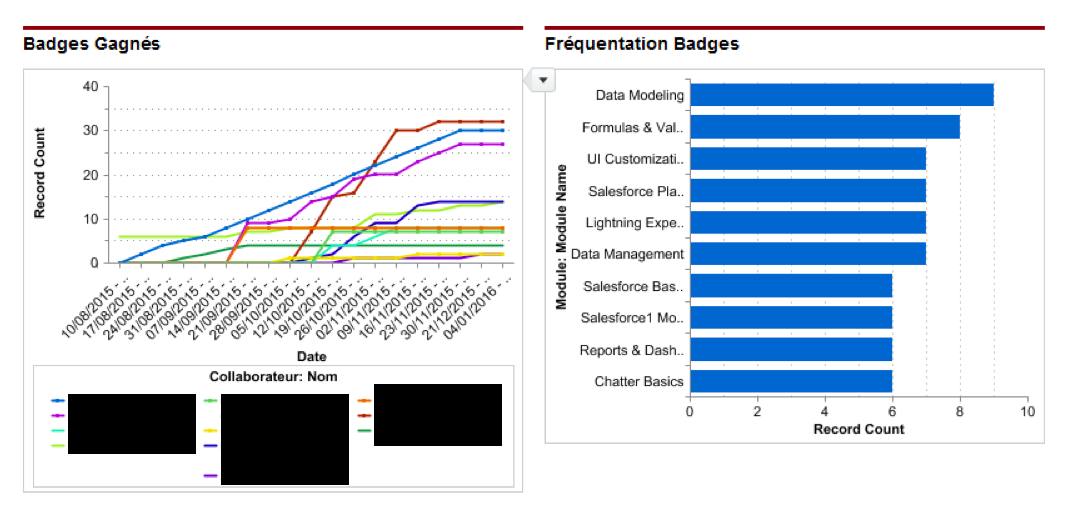The image size is (1074, 517).
Task: Open the dropdown arrow beside Fréquentation Badges chart
Action: click(x=543, y=79)
